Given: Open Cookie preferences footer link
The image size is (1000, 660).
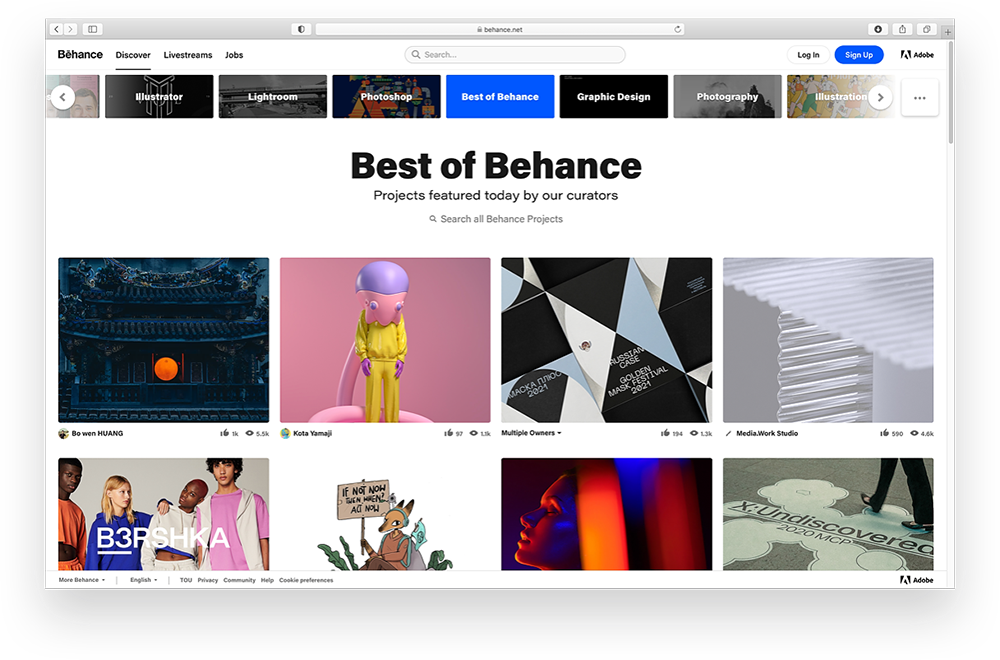Looking at the screenshot, I should [306, 580].
